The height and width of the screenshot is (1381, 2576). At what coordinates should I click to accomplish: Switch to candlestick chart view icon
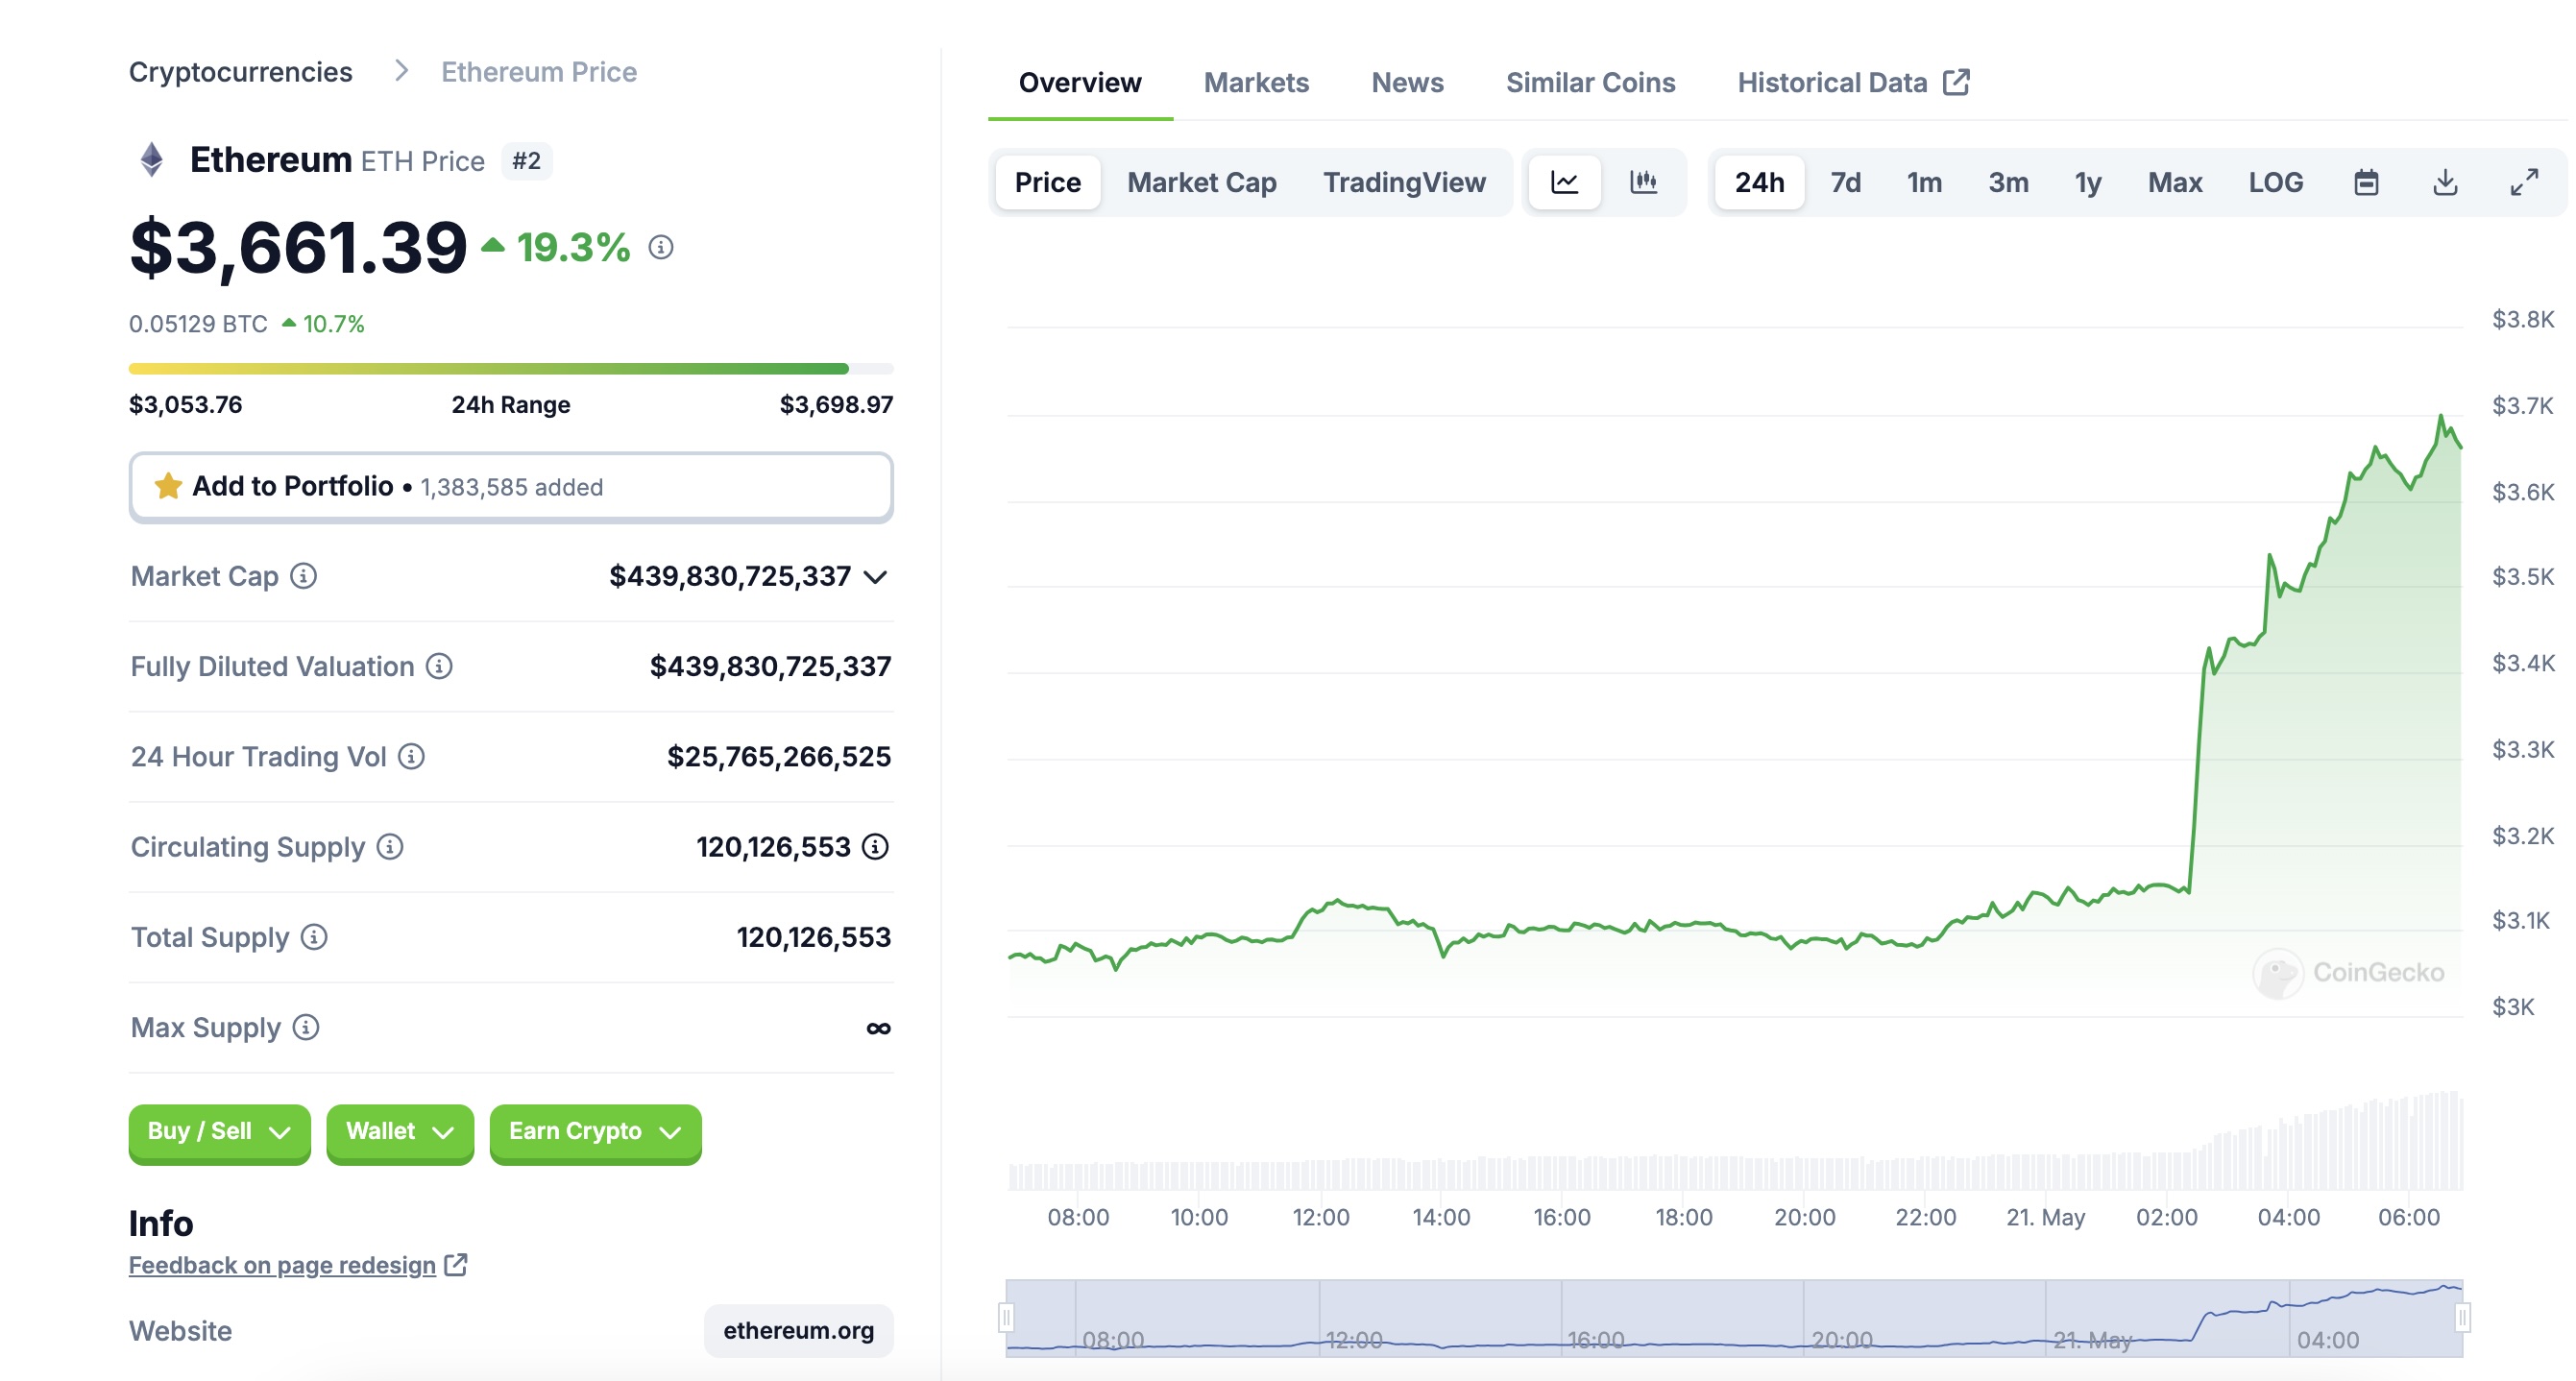click(x=1643, y=182)
